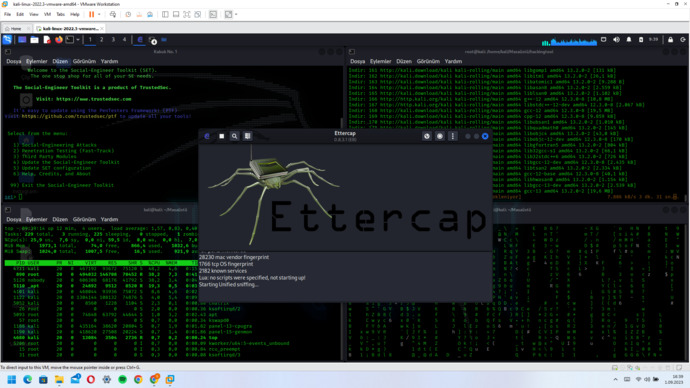This screenshot has width=690, height=388.
Task: Pause the virtual machine with the pause button
Action: tap(92, 15)
